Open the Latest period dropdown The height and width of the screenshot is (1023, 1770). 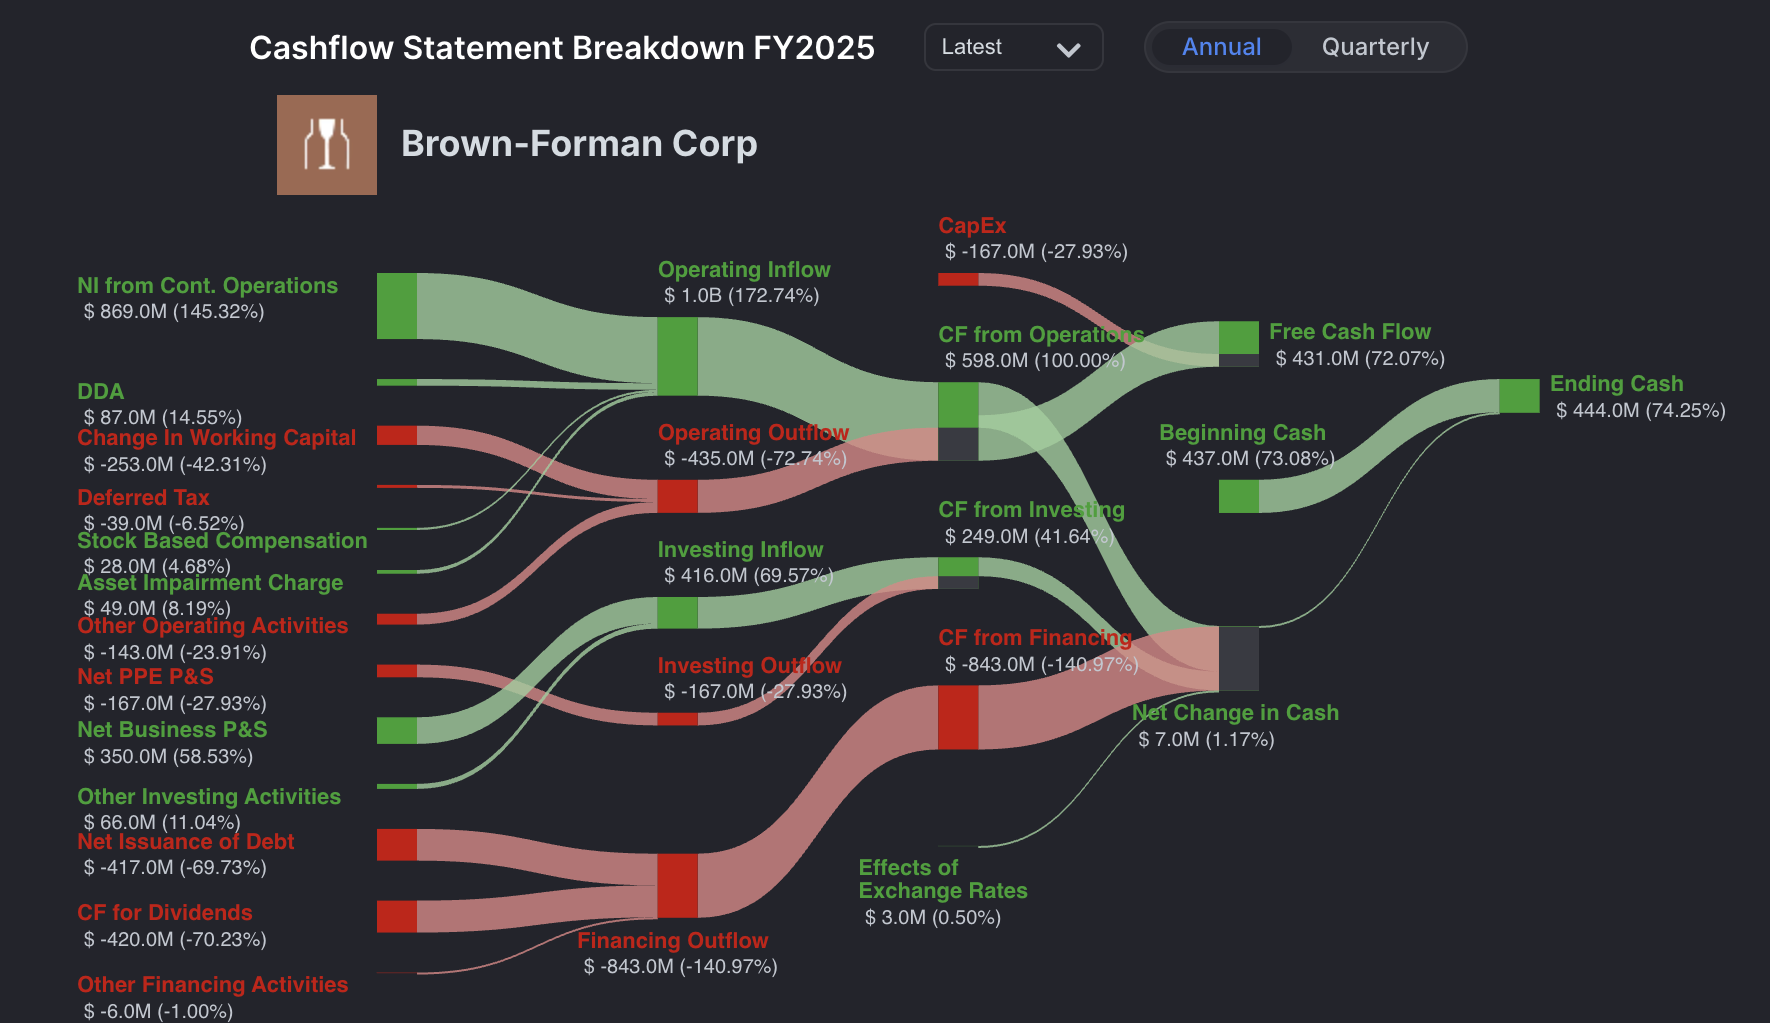click(x=1013, y=47)
